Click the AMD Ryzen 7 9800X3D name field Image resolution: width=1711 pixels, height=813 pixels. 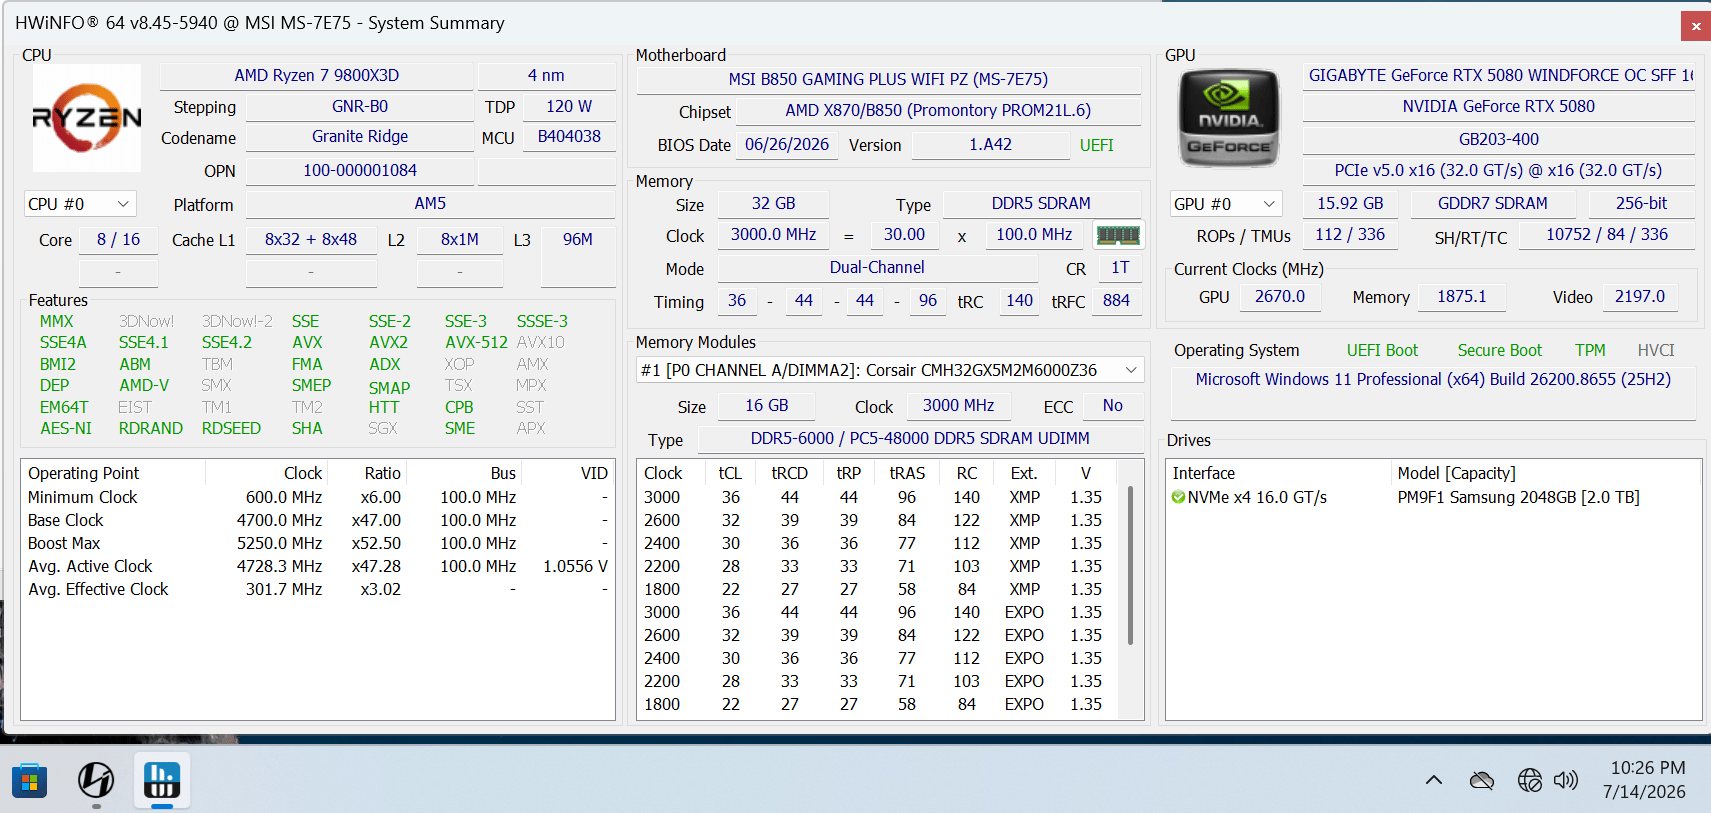point(316,76)
